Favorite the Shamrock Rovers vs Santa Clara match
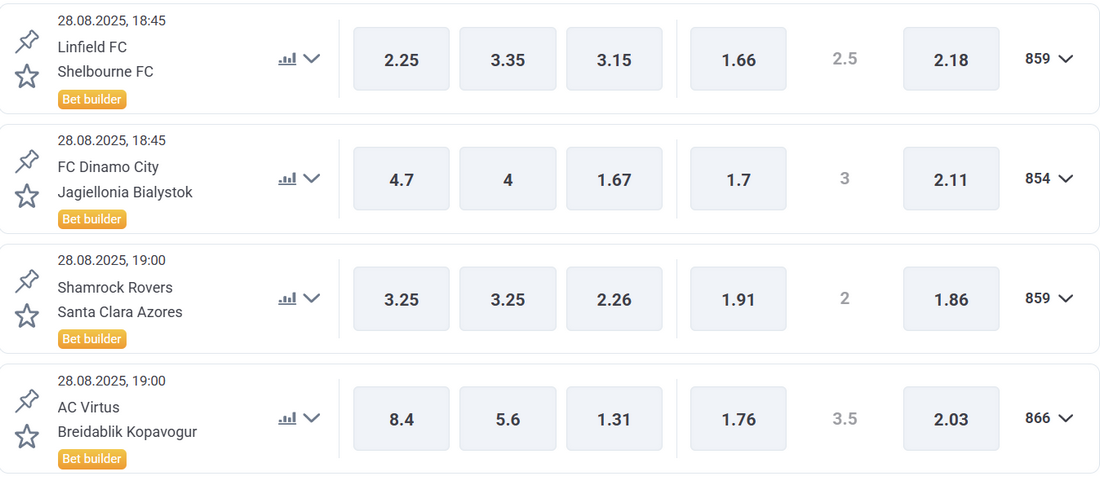Image resolution: width=1100 pixels, height=481 pixels. (27, 316)
